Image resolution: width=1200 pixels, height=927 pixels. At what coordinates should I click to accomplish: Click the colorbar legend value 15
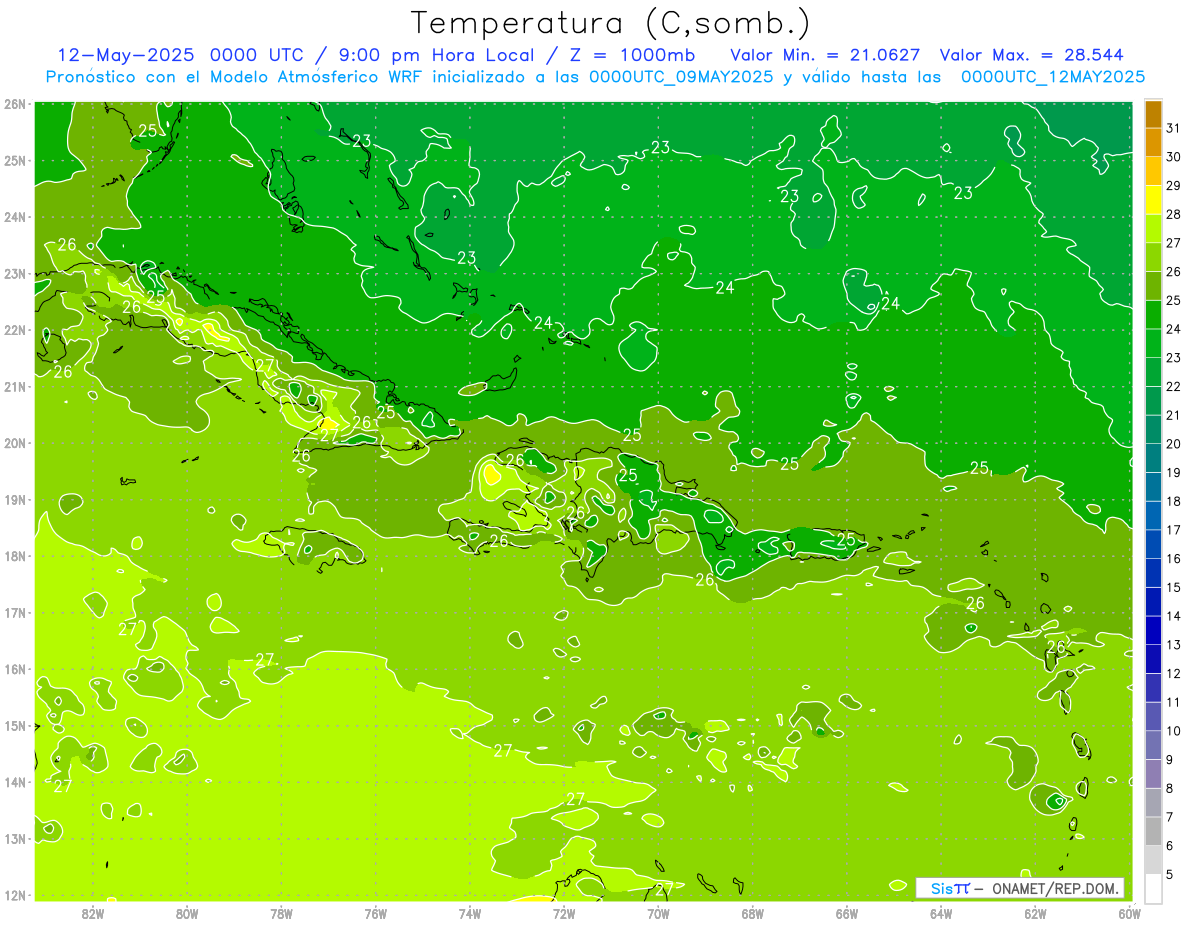(1174, 587)
